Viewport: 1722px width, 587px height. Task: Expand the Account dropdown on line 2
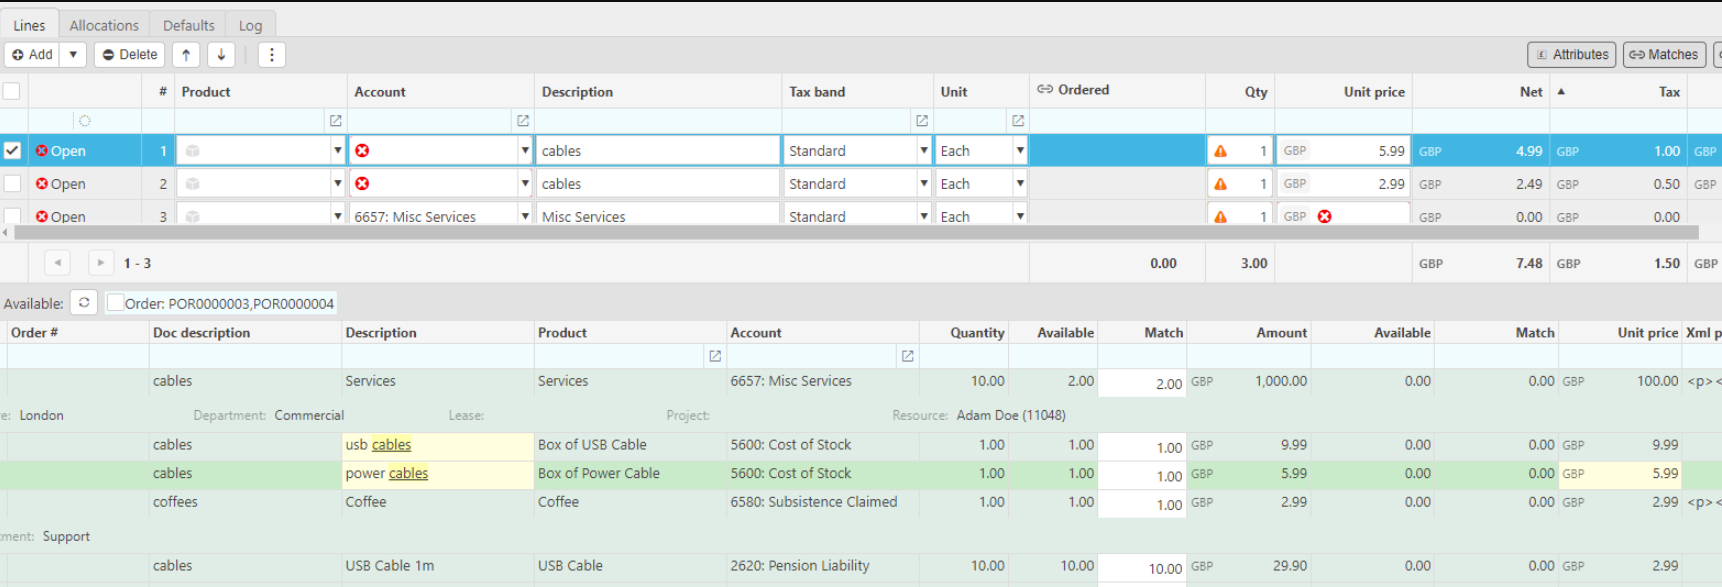524,184
